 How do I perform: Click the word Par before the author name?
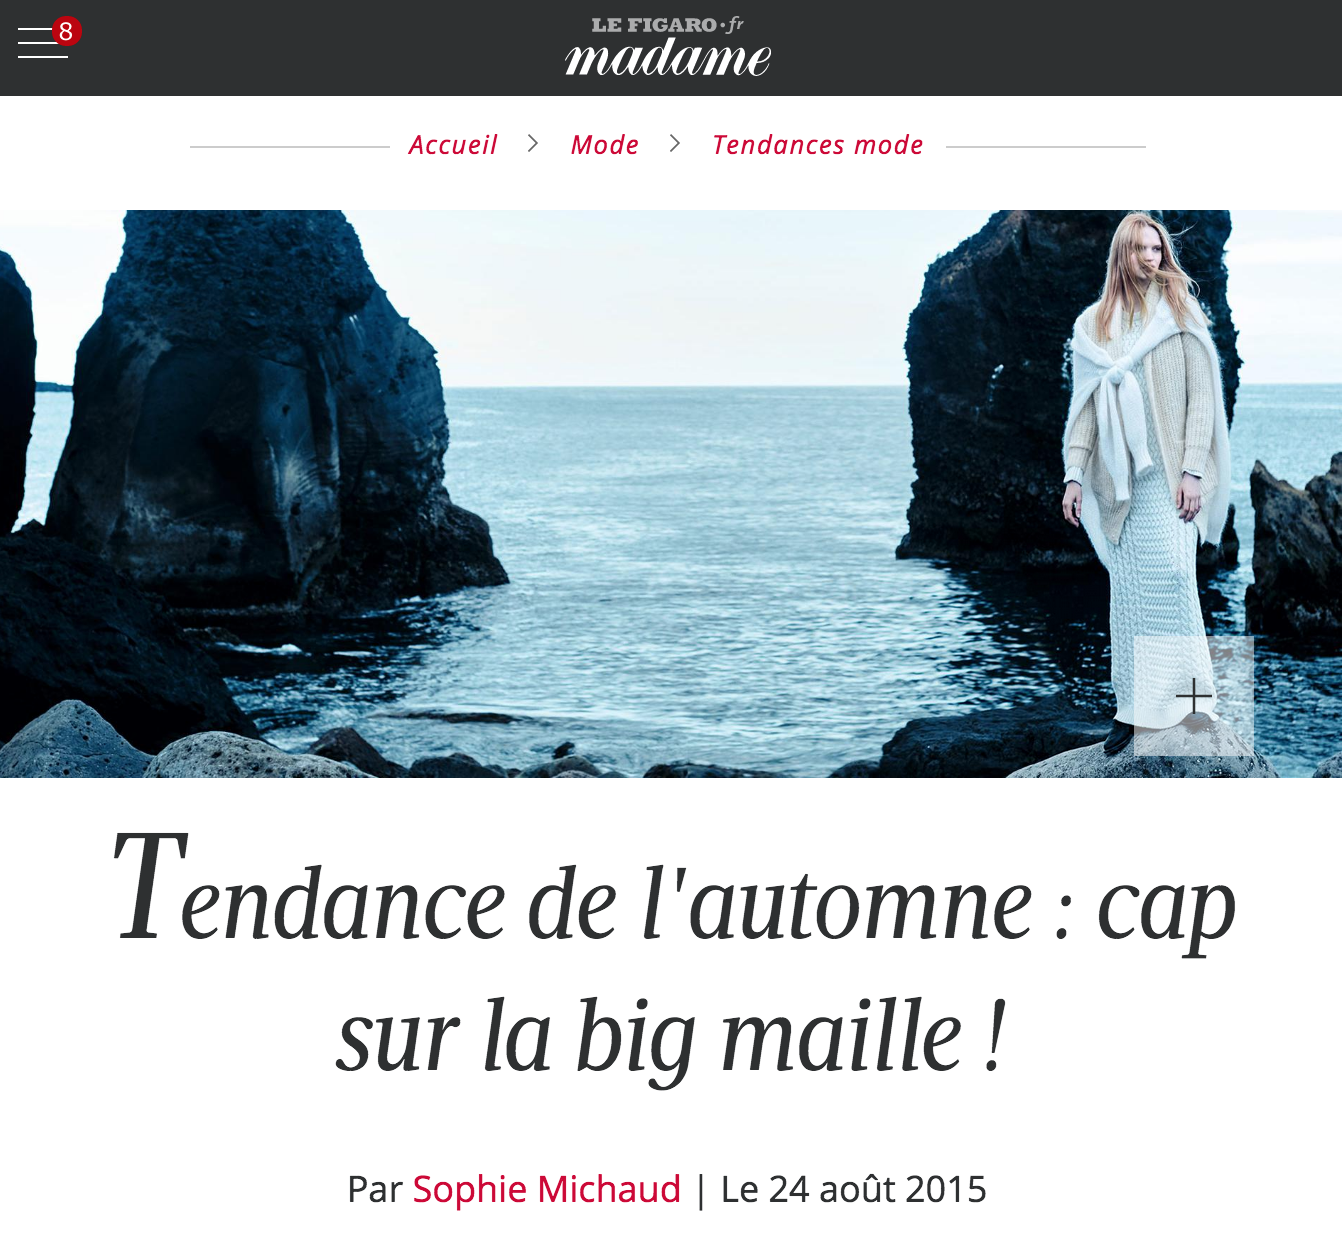coord(374,1189)
